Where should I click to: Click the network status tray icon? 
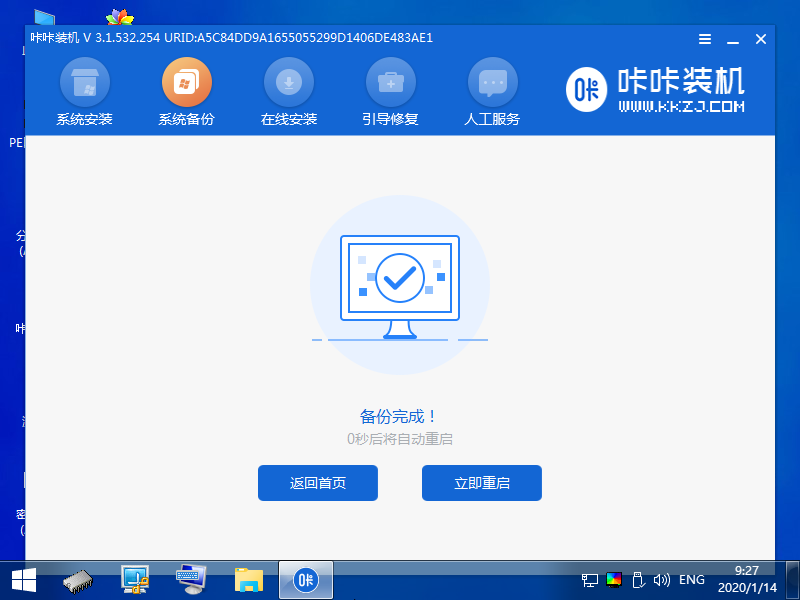pos(589,580)
